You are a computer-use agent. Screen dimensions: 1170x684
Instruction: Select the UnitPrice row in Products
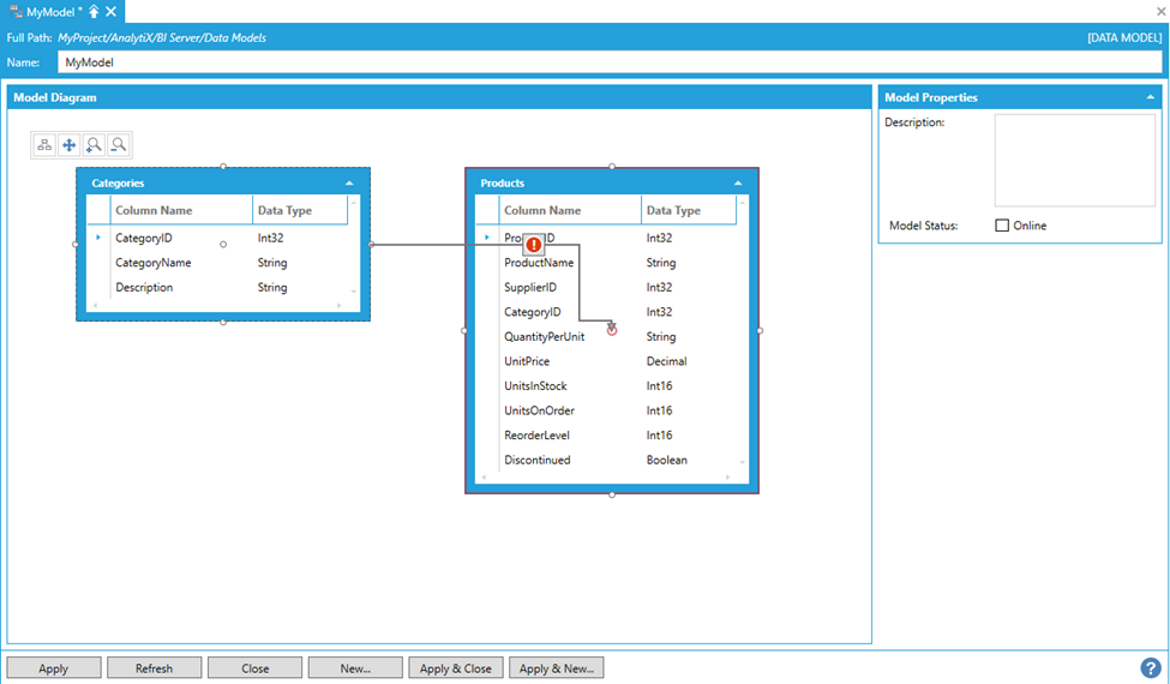click(527, 361)
